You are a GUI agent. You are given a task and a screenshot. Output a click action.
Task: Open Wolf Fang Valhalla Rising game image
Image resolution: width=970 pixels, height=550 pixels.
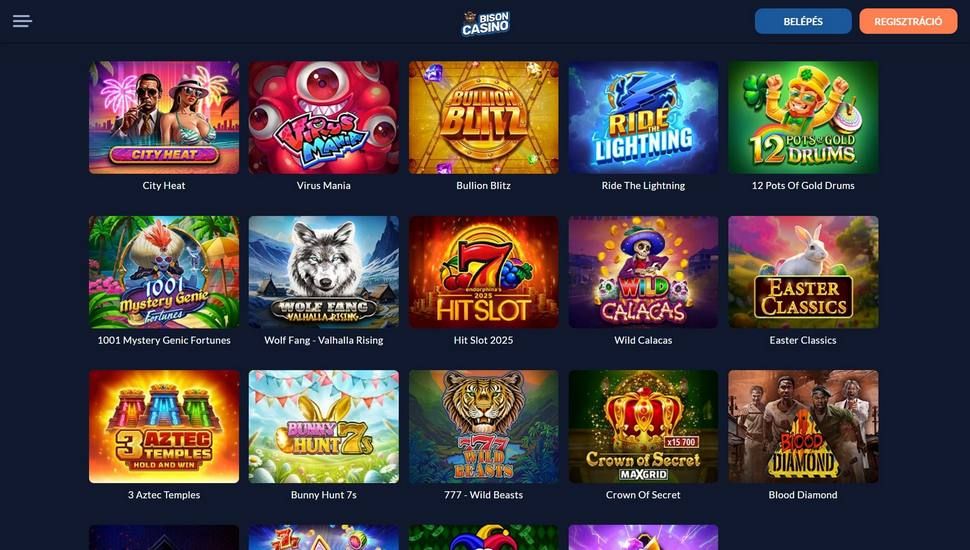[x=324, y=272]
